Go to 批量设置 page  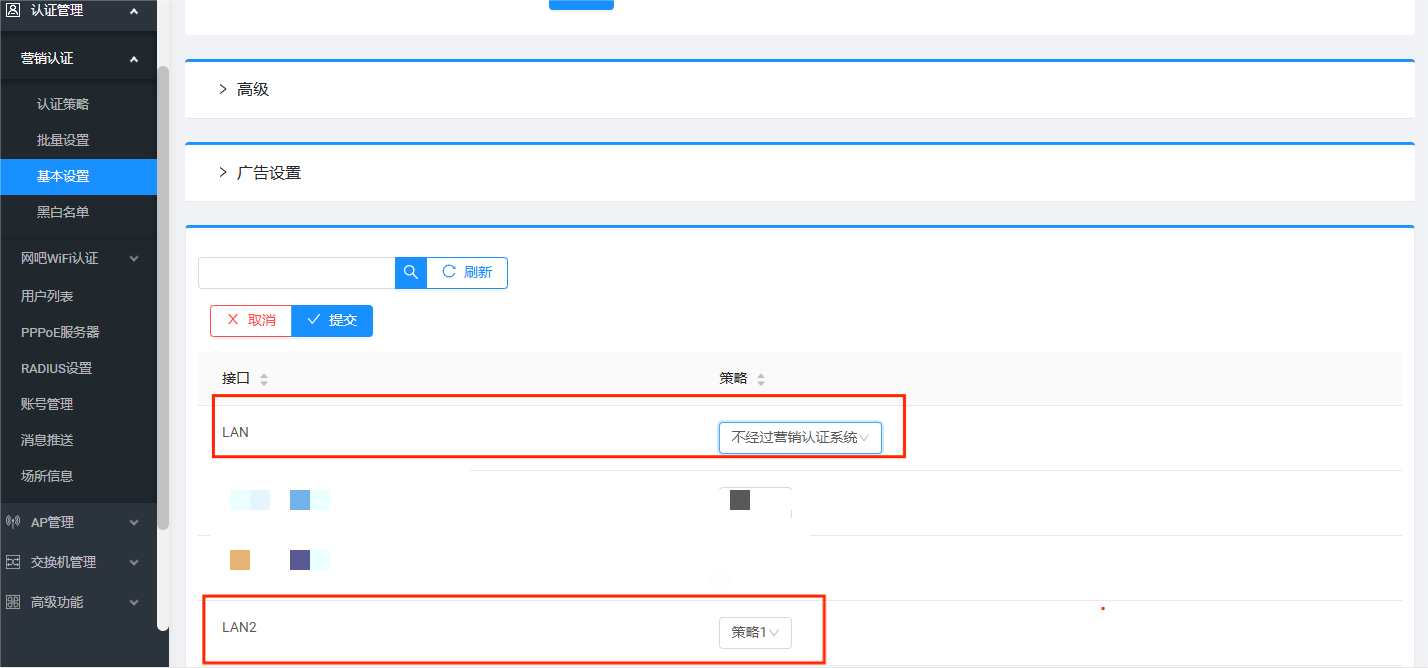tap(63, 140)
